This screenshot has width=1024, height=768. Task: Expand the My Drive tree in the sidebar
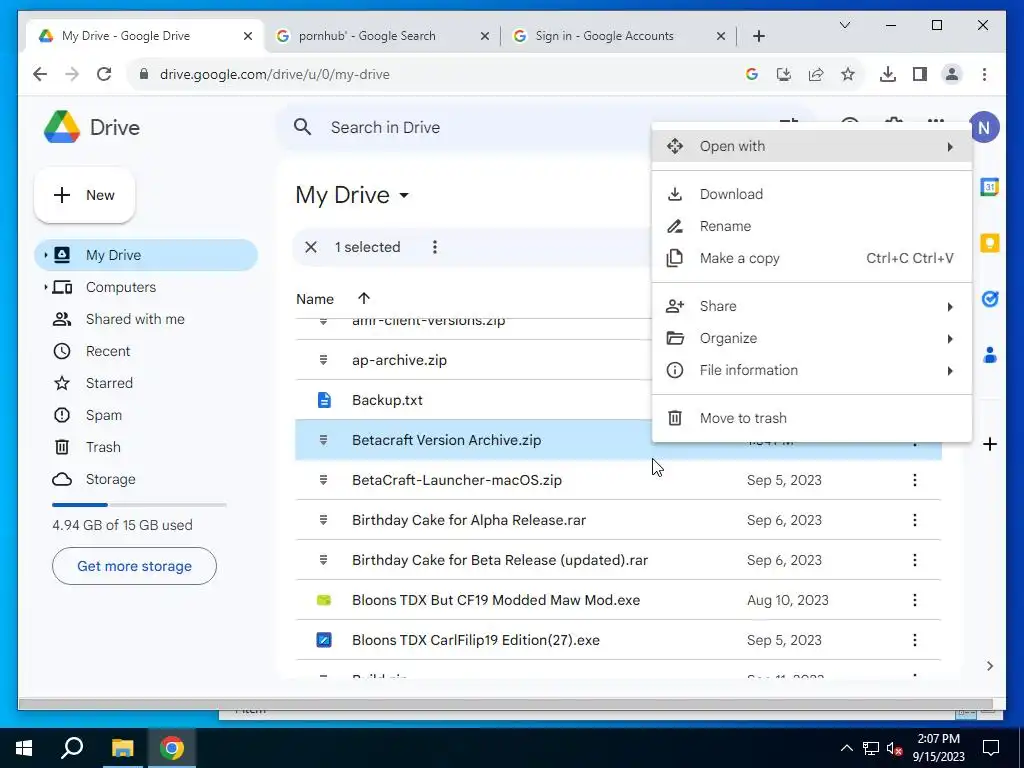click(46, 255)
